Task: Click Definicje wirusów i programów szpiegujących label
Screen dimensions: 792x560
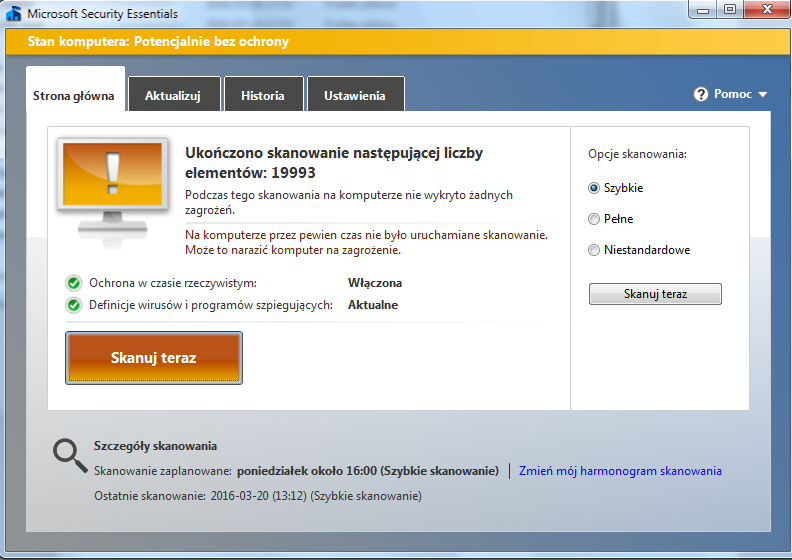Action: click(x=211, y=305)
